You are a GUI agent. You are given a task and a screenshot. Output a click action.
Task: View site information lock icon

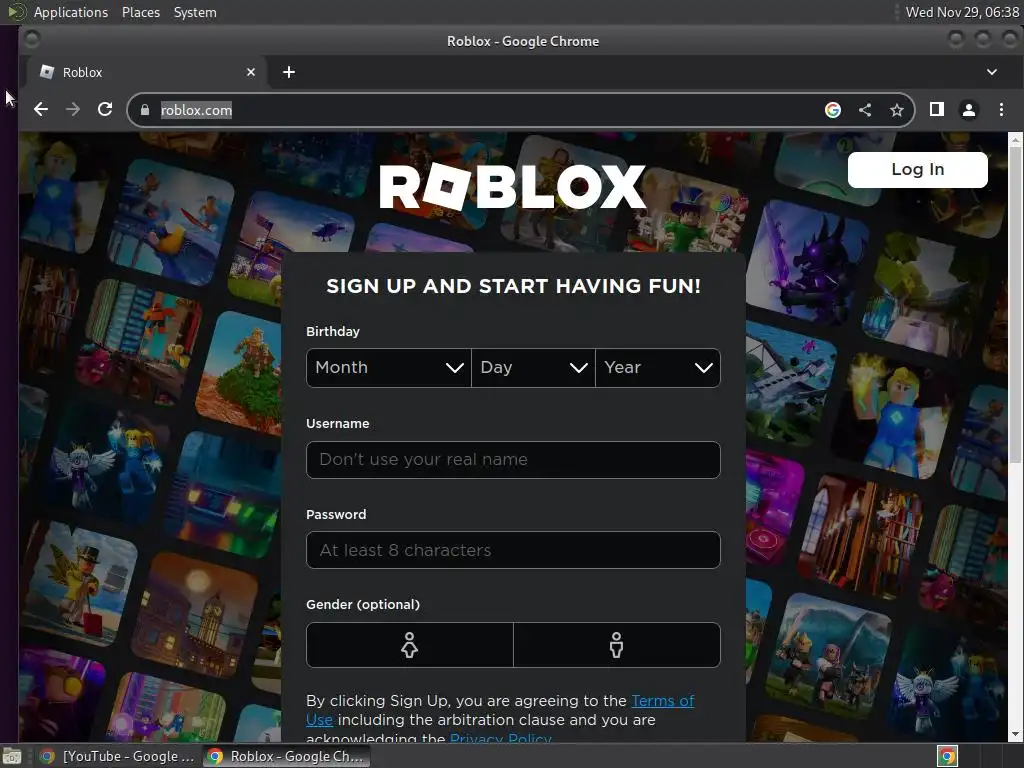click(x=145, y=110)
